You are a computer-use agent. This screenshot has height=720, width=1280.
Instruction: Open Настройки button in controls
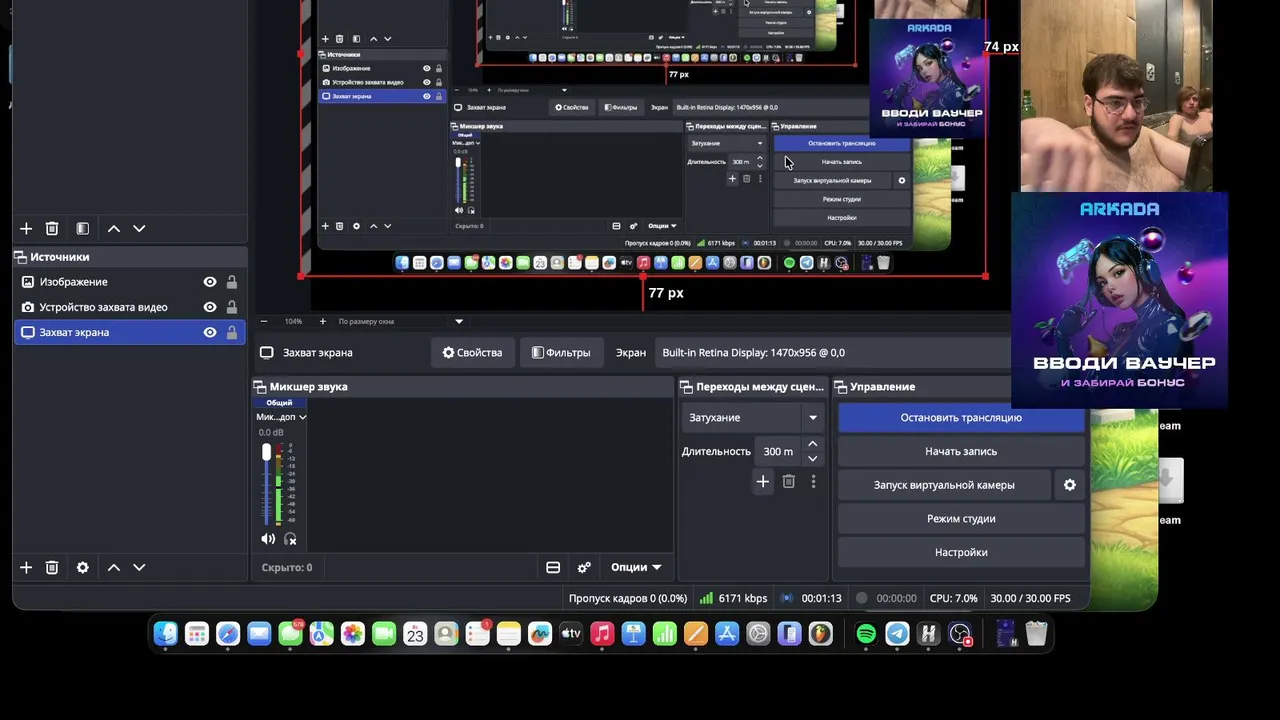[x=961, y=552]
